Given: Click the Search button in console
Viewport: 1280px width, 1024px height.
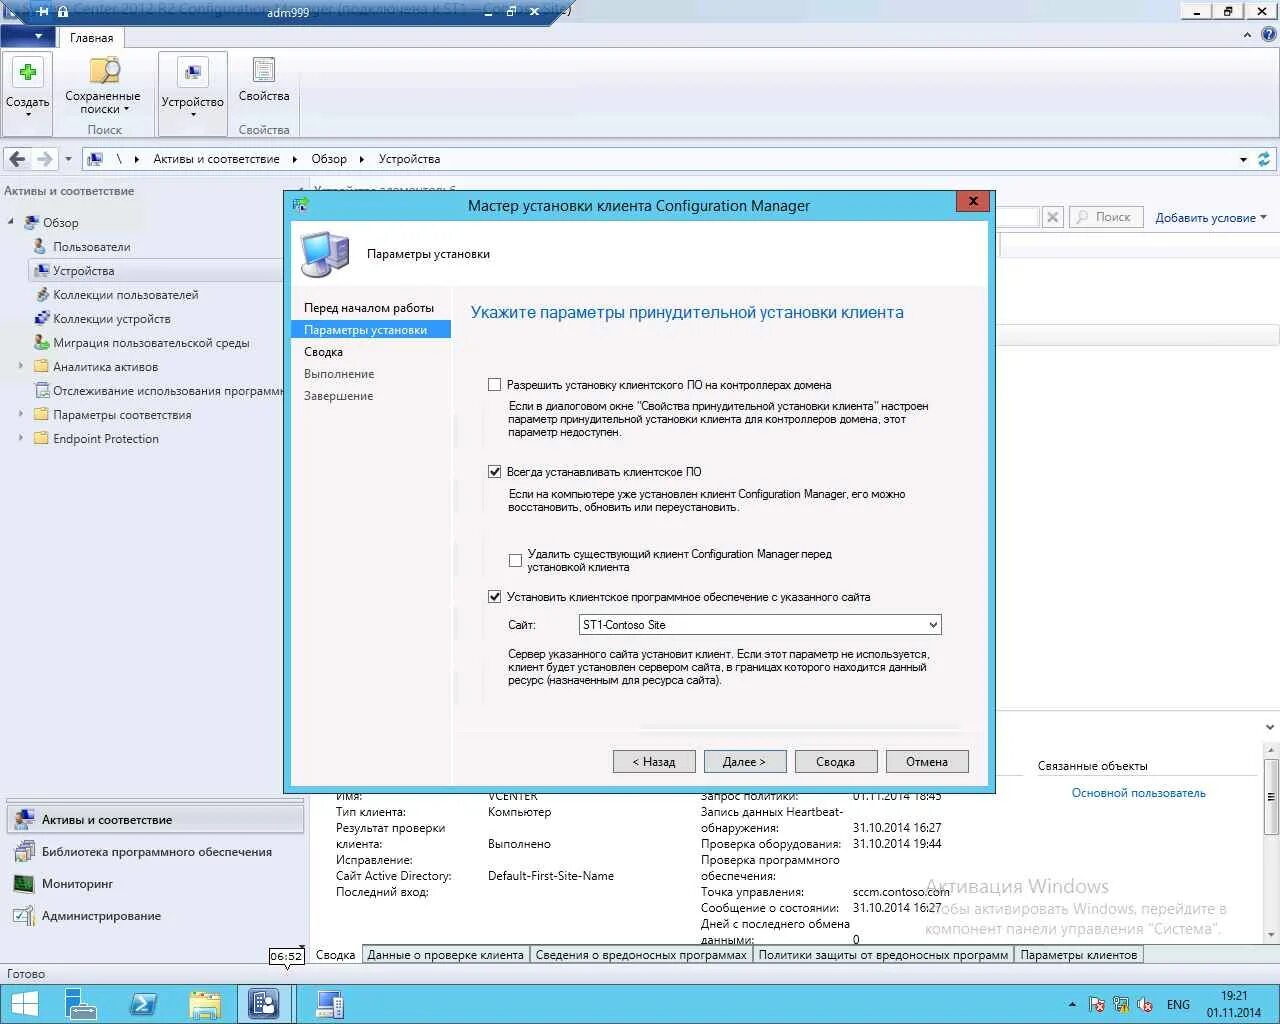Looking at the screenshot, I should [1105, 217].
